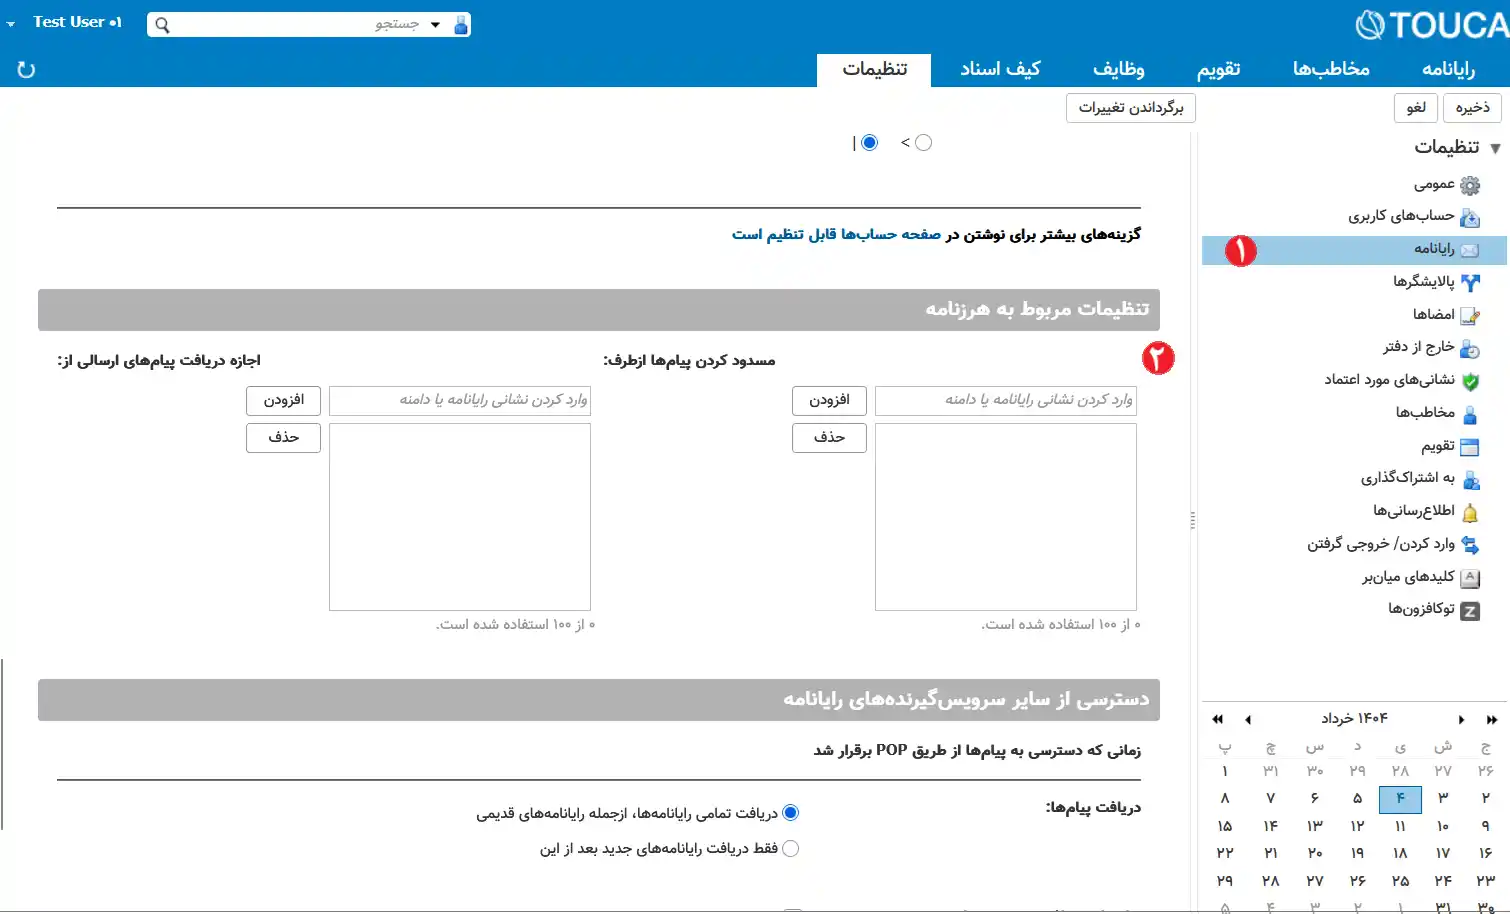The height and width of the screenshot is (914, 1510).
Task: Click blocked senders list box
Action: click(x=1006, y=517)
